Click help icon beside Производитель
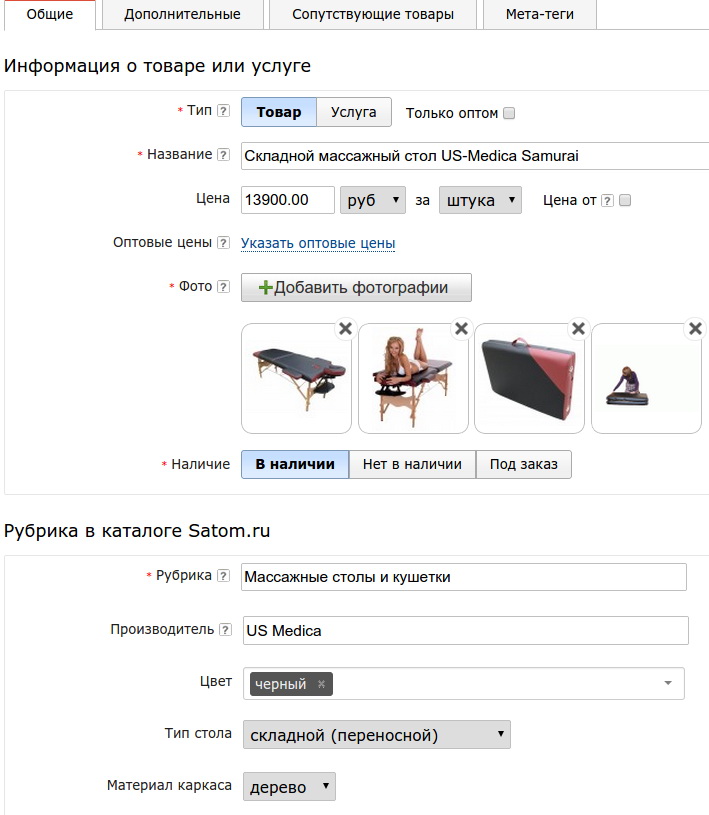The image size is (709, 815). (225, 630)
